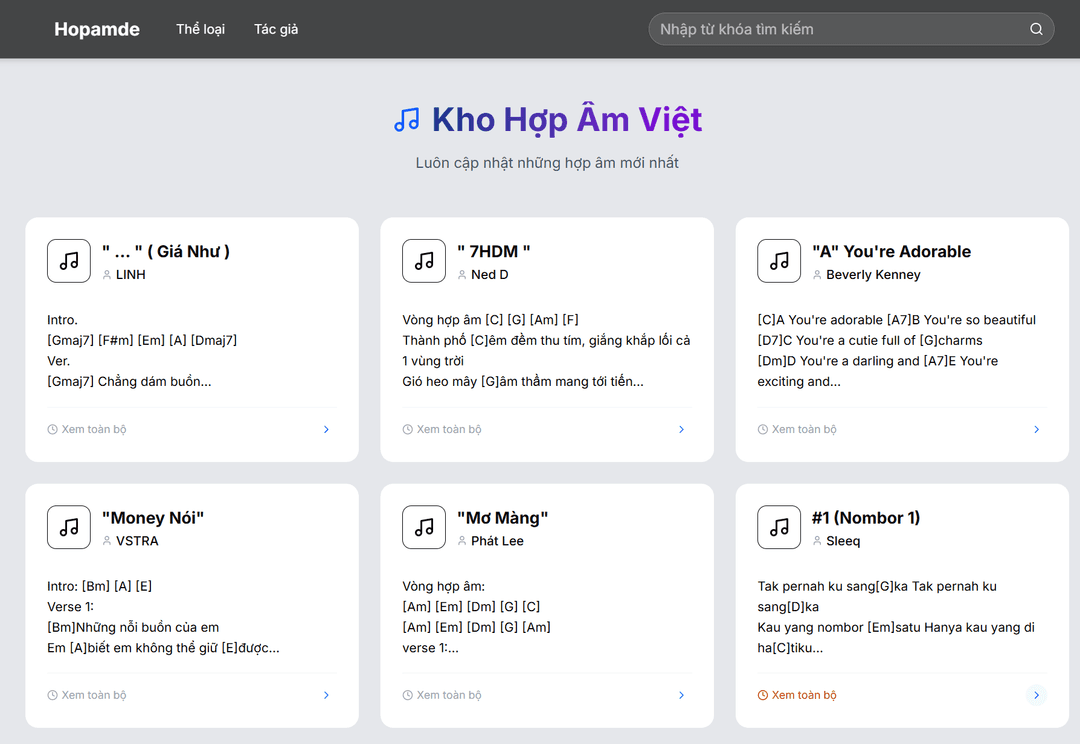Open the "Tác giả" menu

tap(276, 29)
